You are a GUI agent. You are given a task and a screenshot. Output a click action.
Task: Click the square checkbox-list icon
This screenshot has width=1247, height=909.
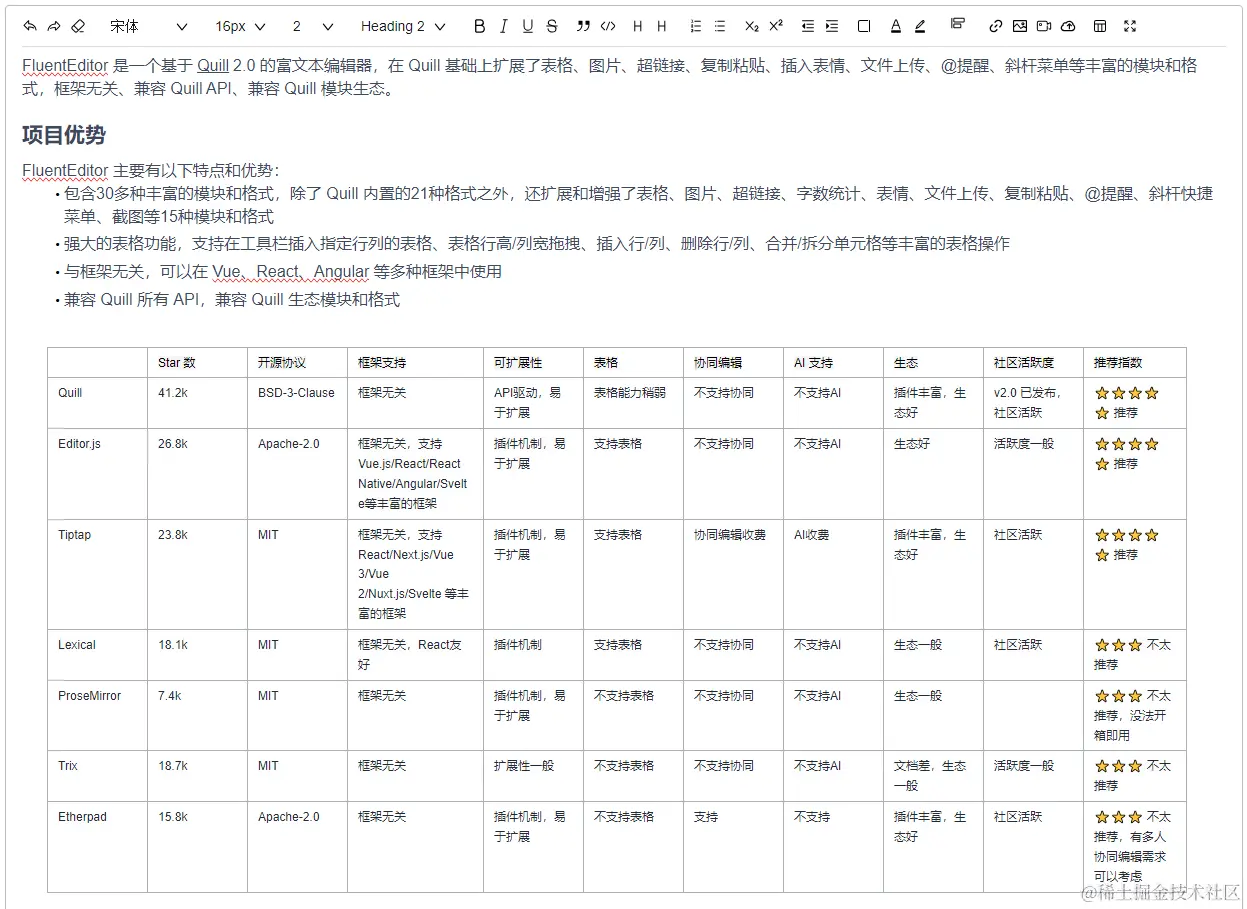pyautogui.click(x=864, y=26)
